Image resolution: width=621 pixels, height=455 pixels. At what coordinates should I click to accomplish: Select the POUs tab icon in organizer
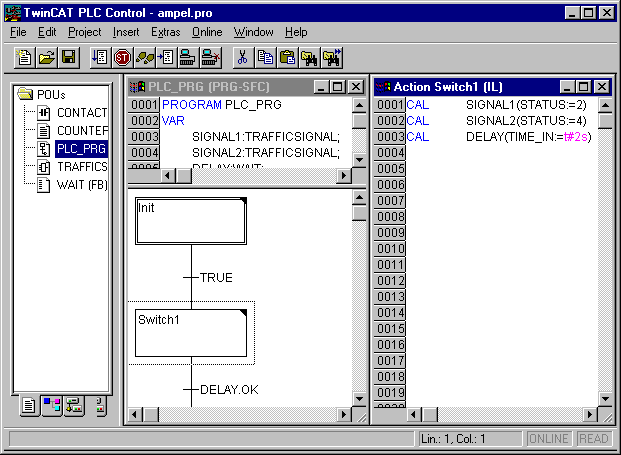point(29,406)
